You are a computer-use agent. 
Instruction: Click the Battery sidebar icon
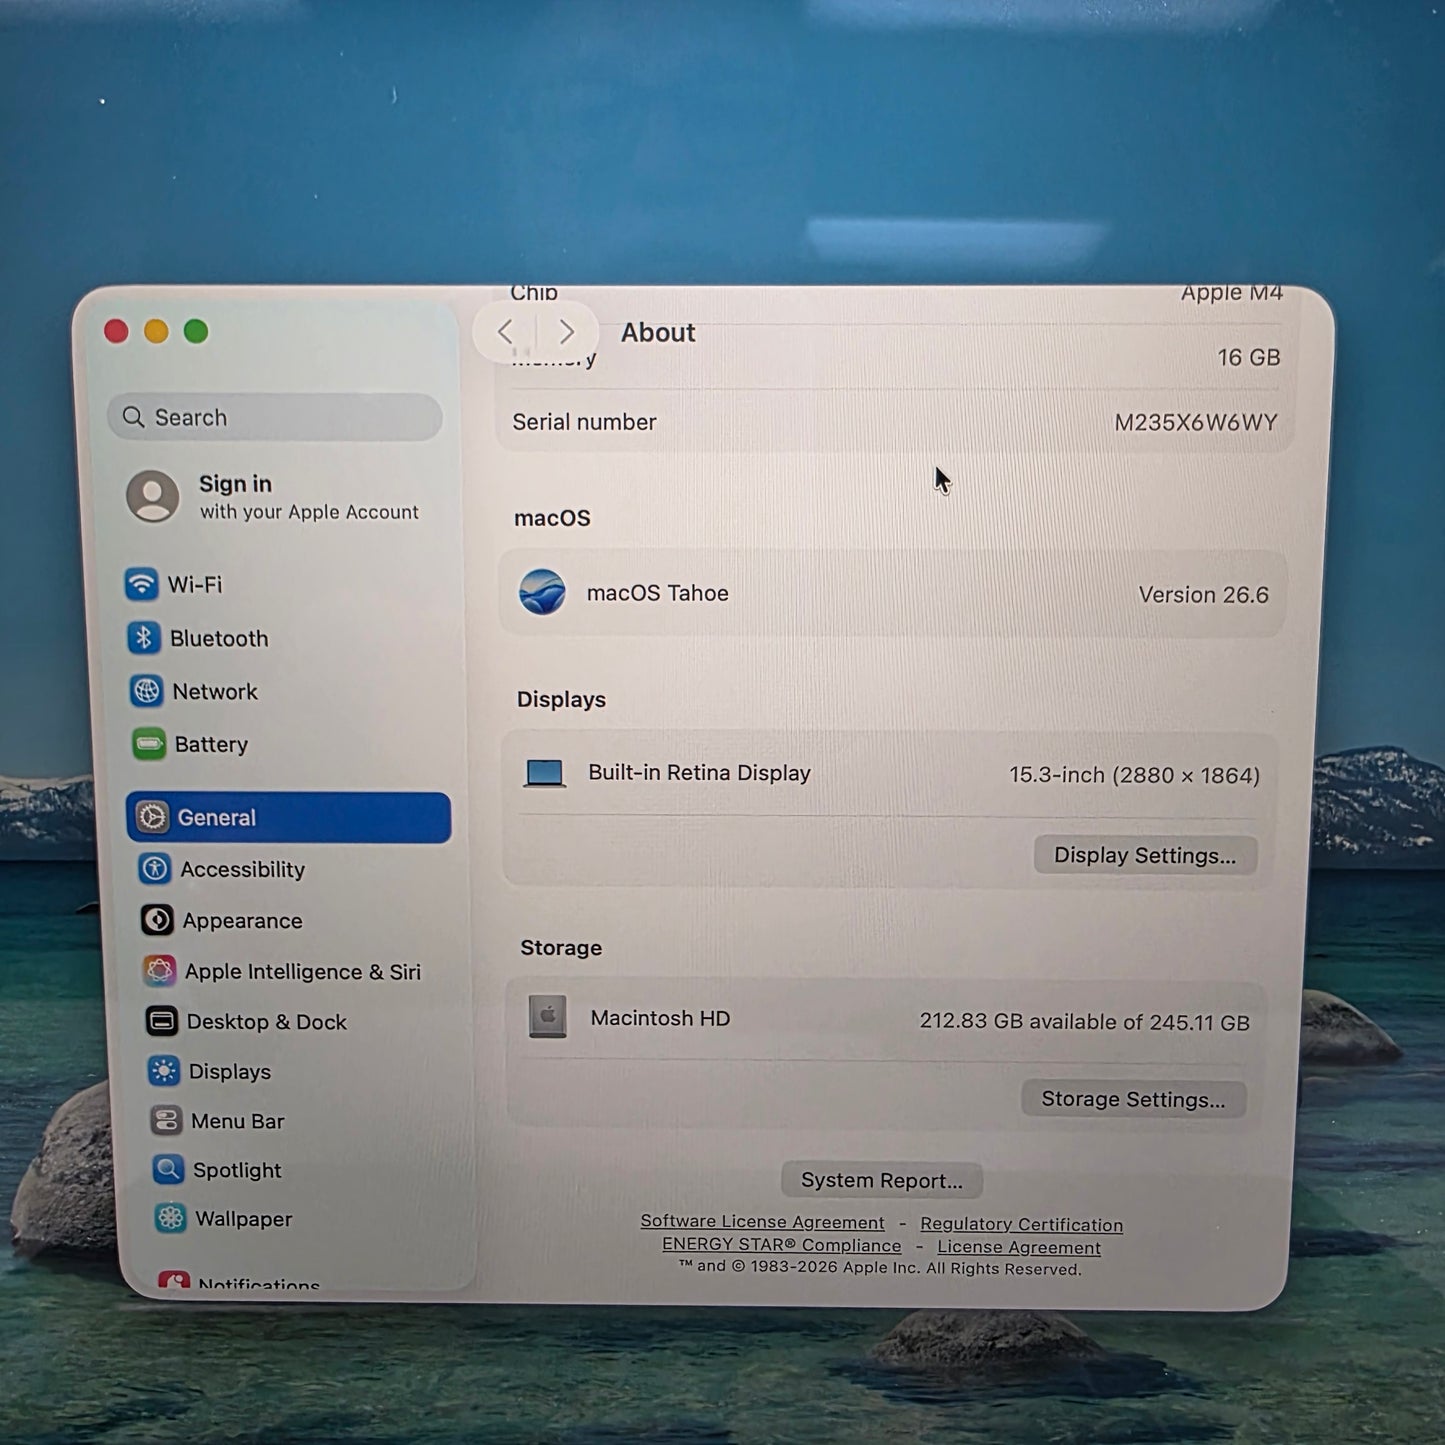coord(149,744)
